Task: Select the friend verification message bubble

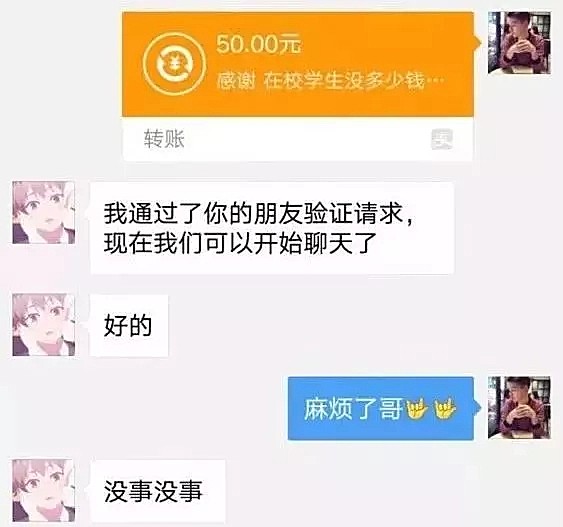Action: click(x=272, y=228)
